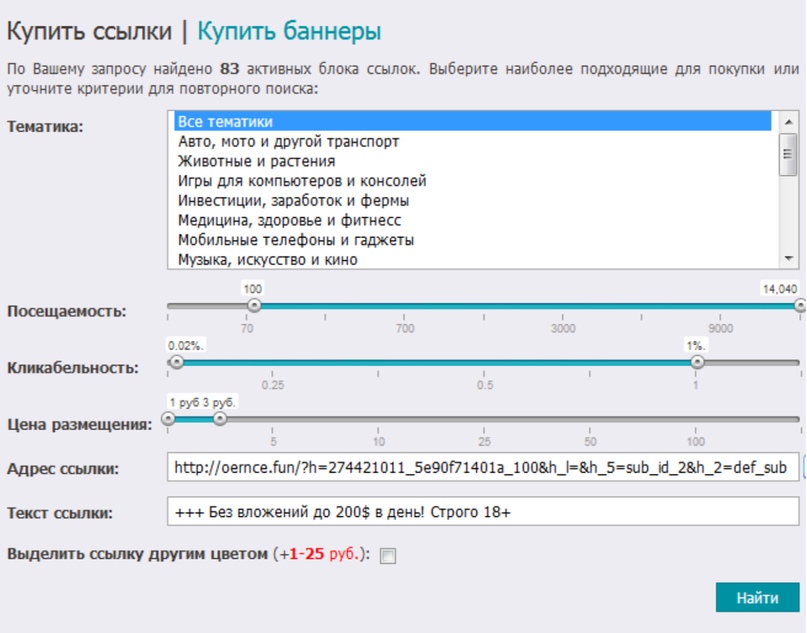Pick Игры для компьютеров и консолей topic

point(302,181)
